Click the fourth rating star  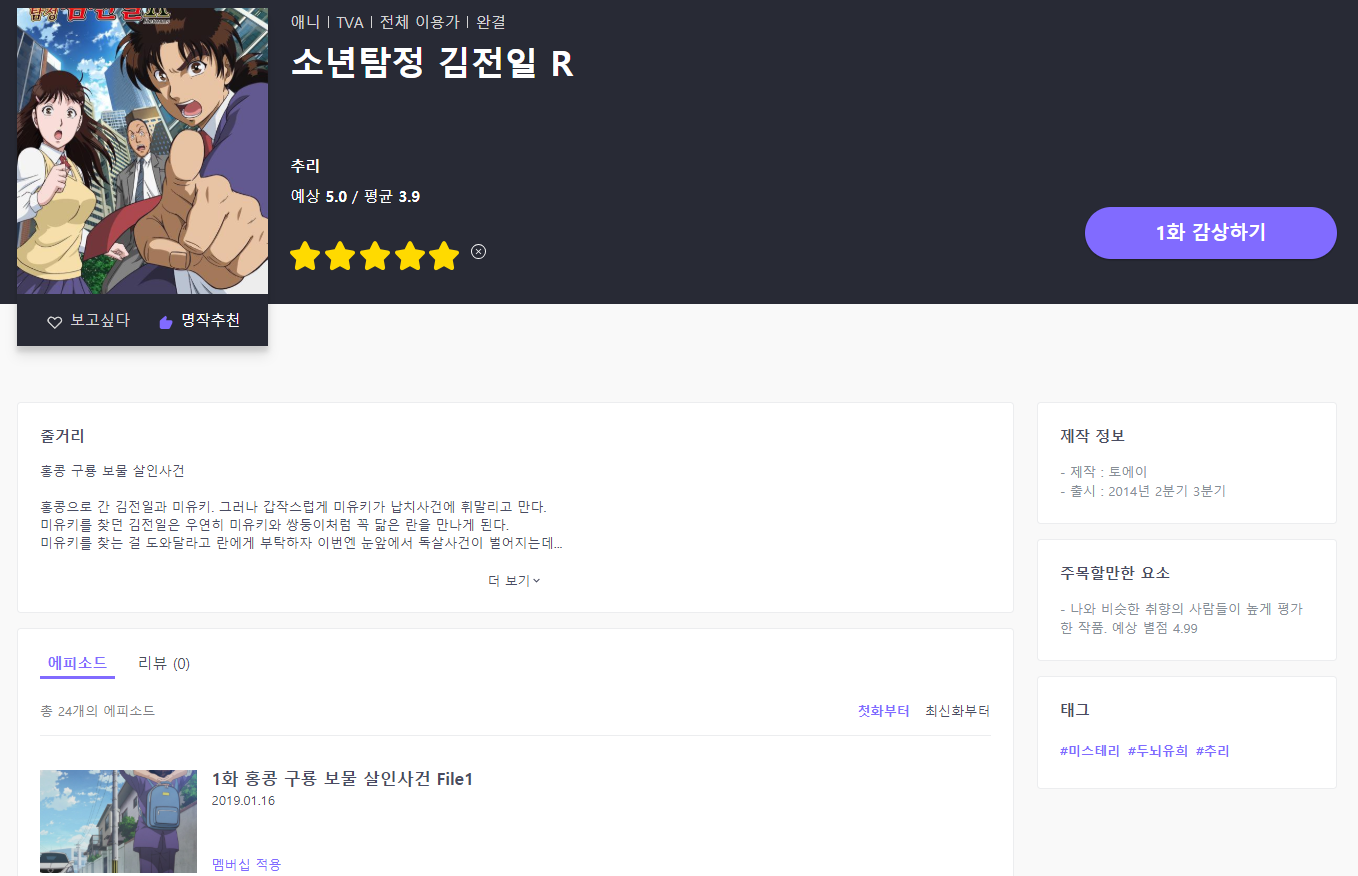[409, 257]
